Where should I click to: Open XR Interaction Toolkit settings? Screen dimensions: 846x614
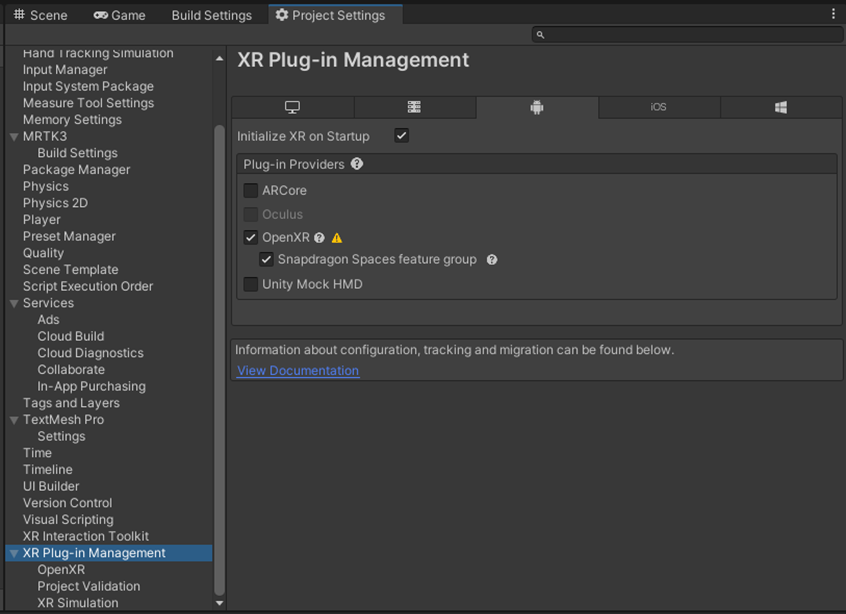coord(85,537)
